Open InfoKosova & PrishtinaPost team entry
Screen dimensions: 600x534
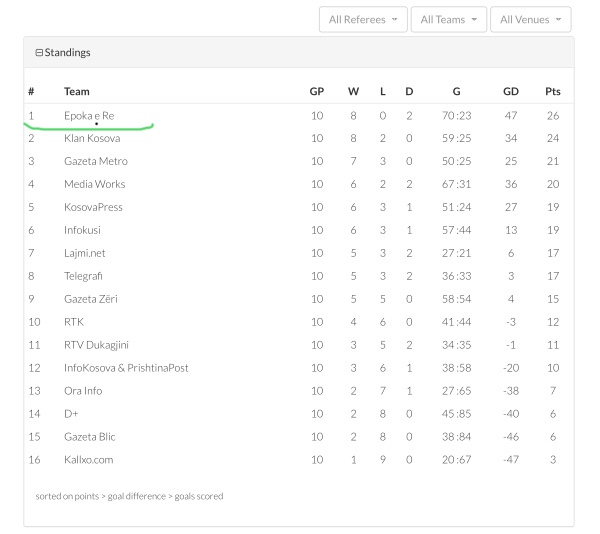tap(126, 368)
